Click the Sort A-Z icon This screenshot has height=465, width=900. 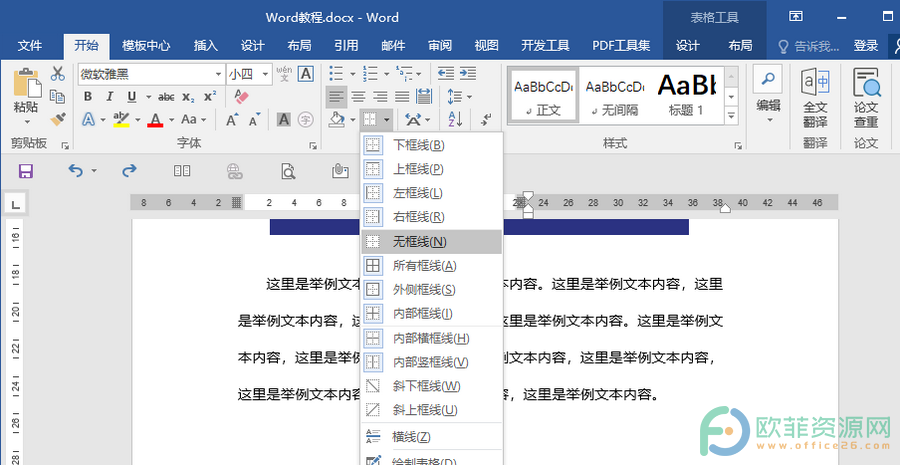click(456, 119)
